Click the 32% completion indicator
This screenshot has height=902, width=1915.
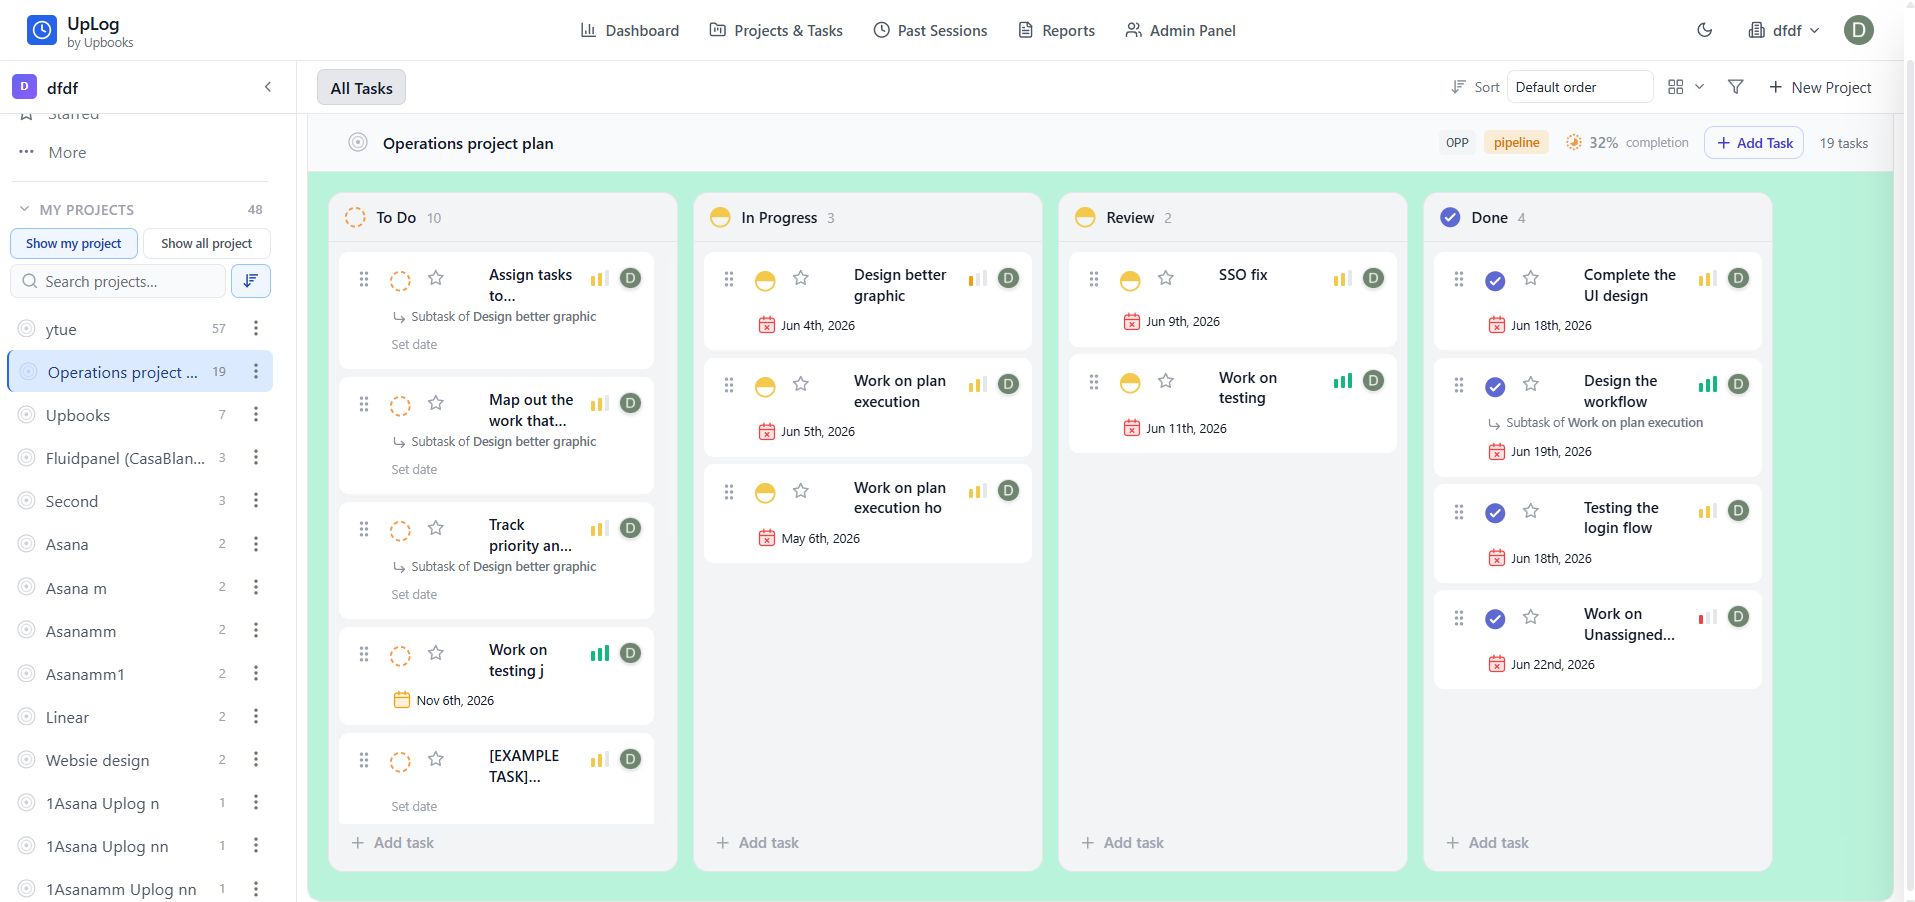click(x=1627, y=143)
